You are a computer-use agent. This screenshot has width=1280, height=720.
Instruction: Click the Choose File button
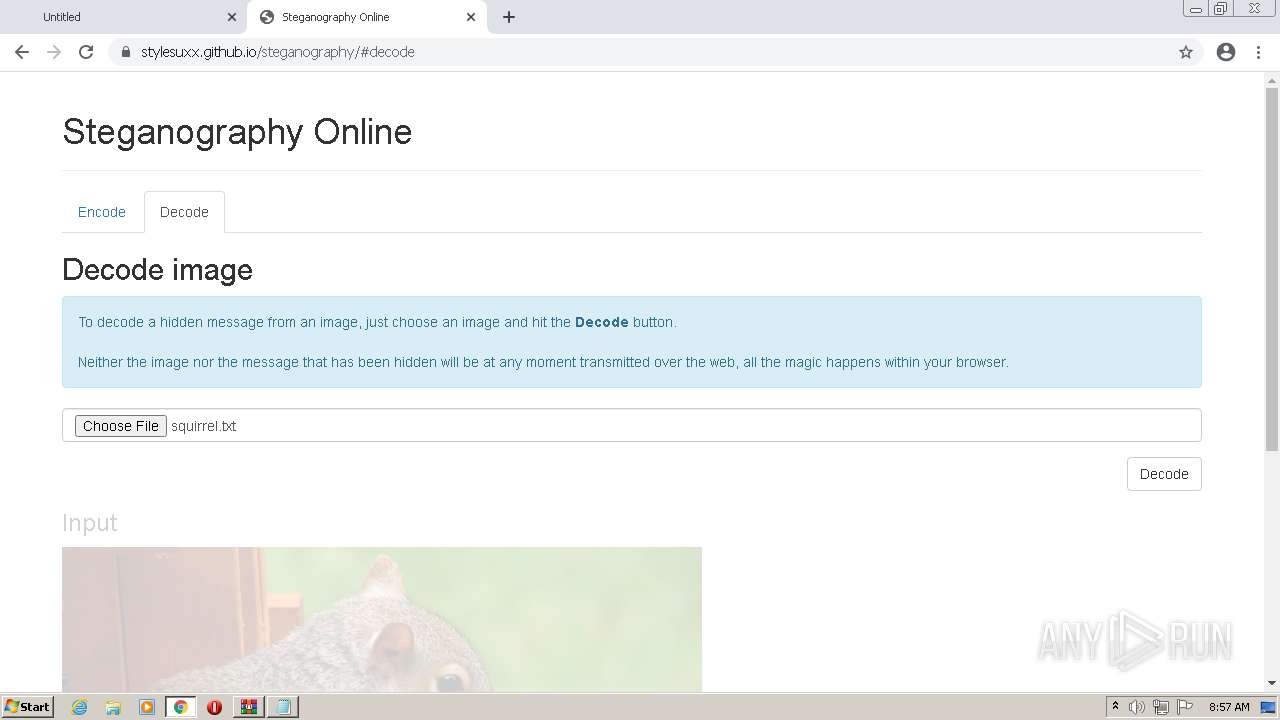coord(121,426)
